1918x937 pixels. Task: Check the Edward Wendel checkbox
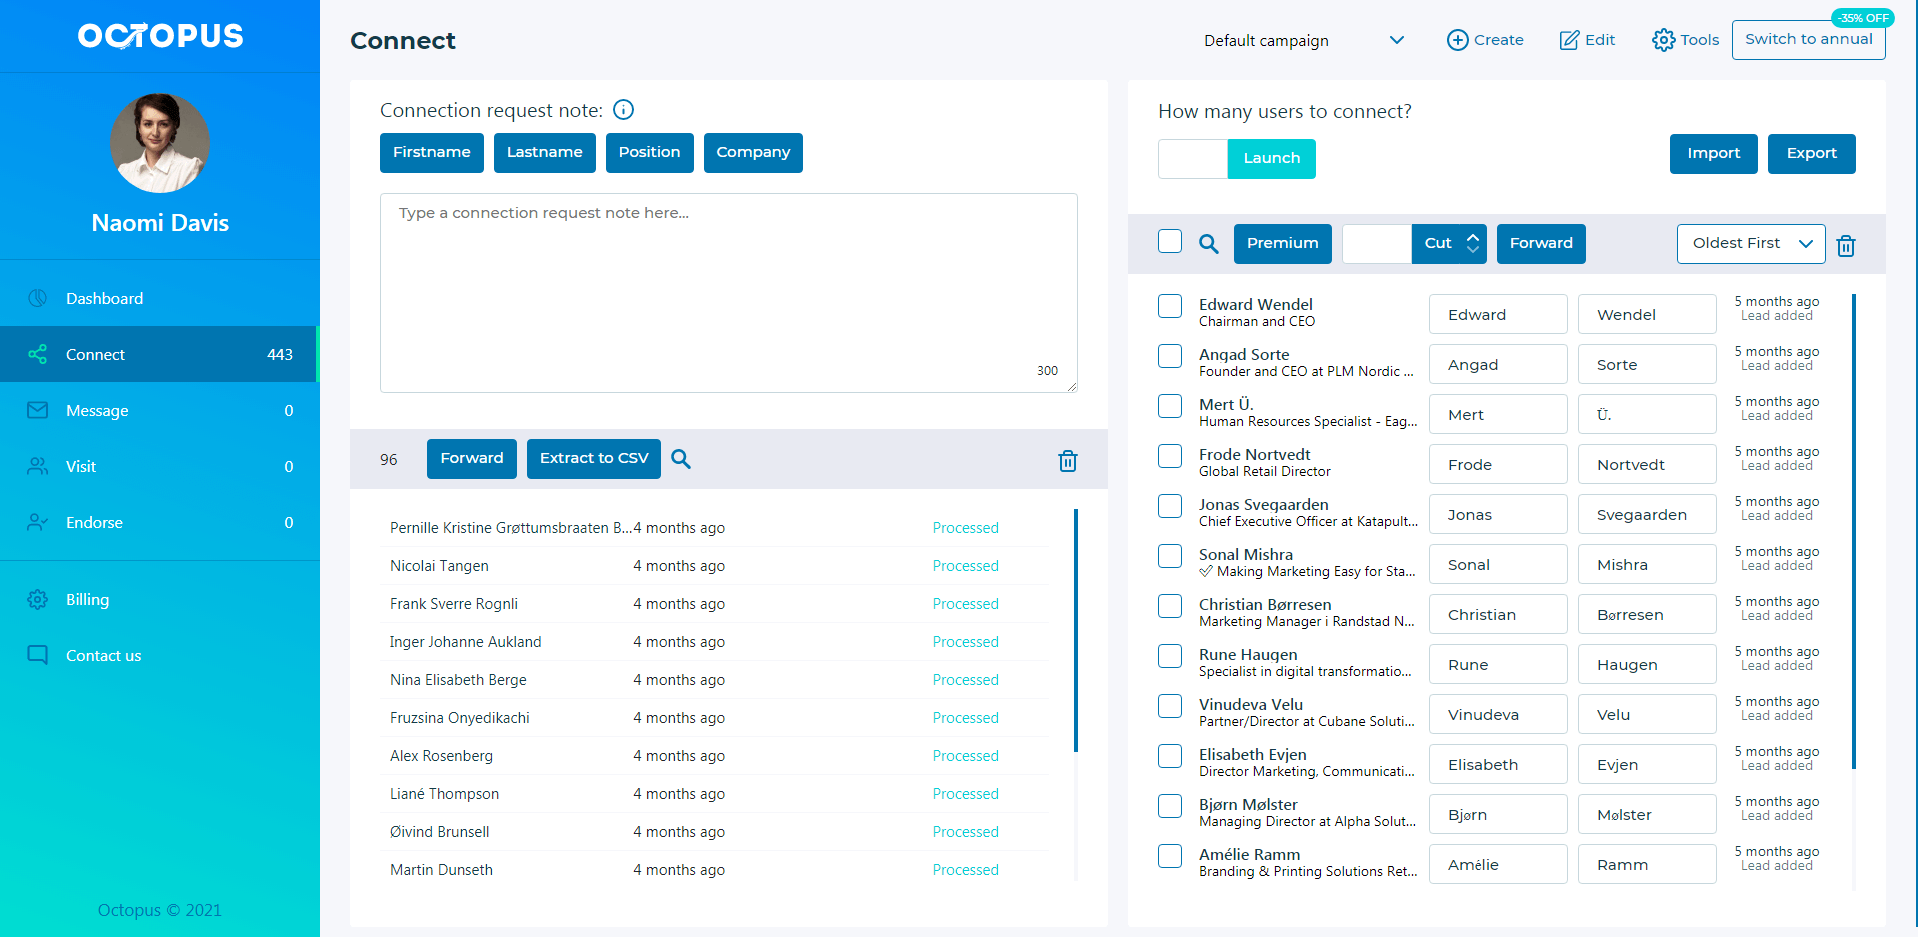1169,306
